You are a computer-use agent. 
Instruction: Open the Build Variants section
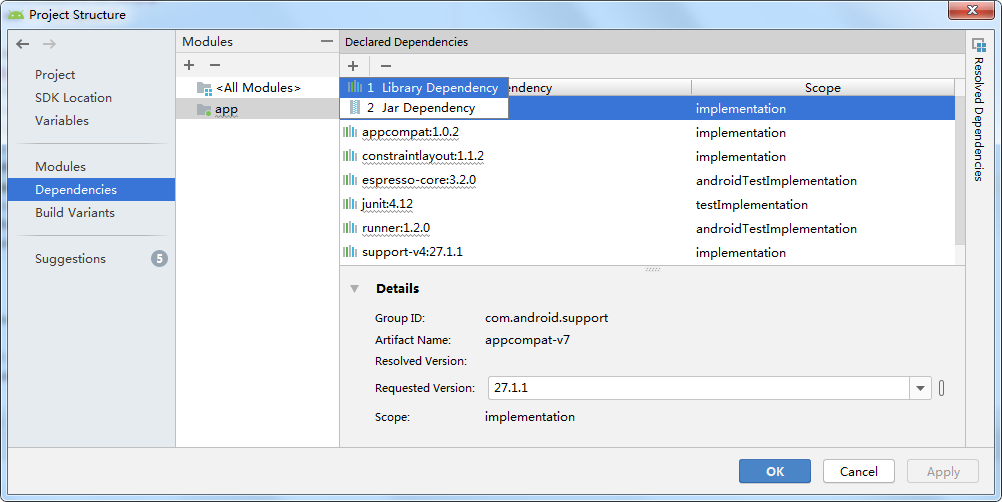(75, 213)
